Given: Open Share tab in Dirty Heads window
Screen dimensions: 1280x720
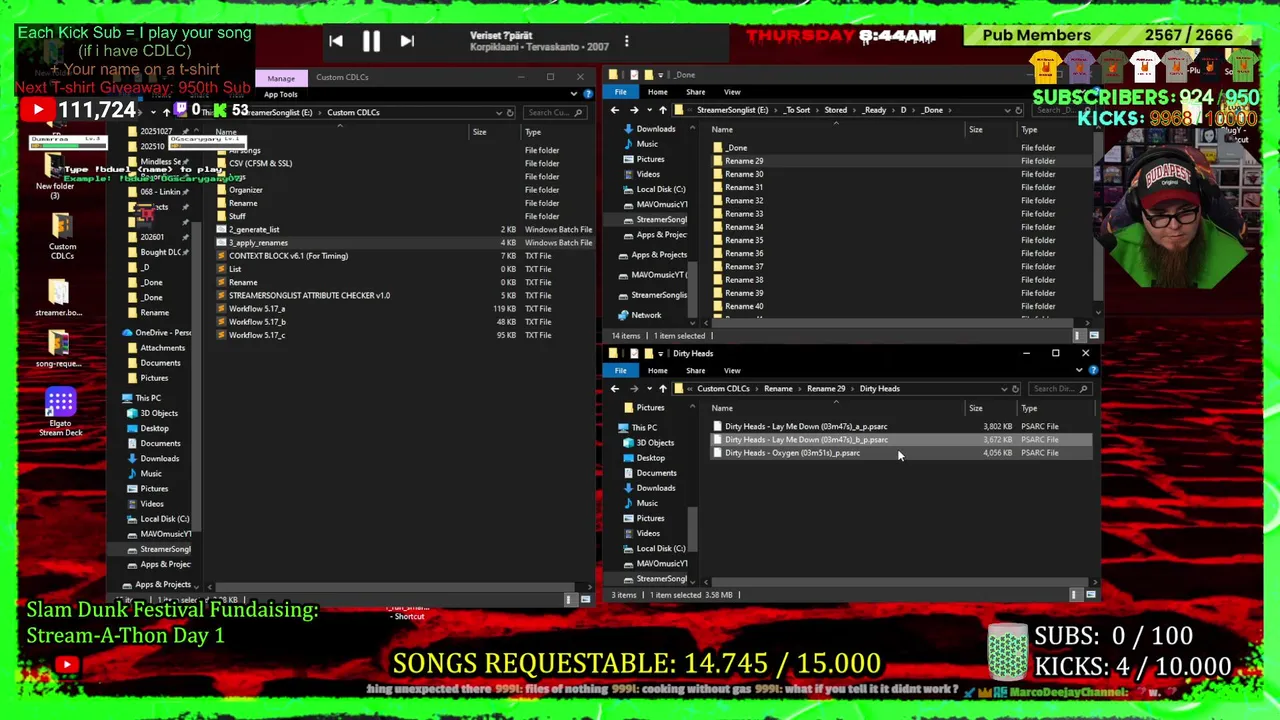Looking at the screenshot, I should click(x=695, y=371).
